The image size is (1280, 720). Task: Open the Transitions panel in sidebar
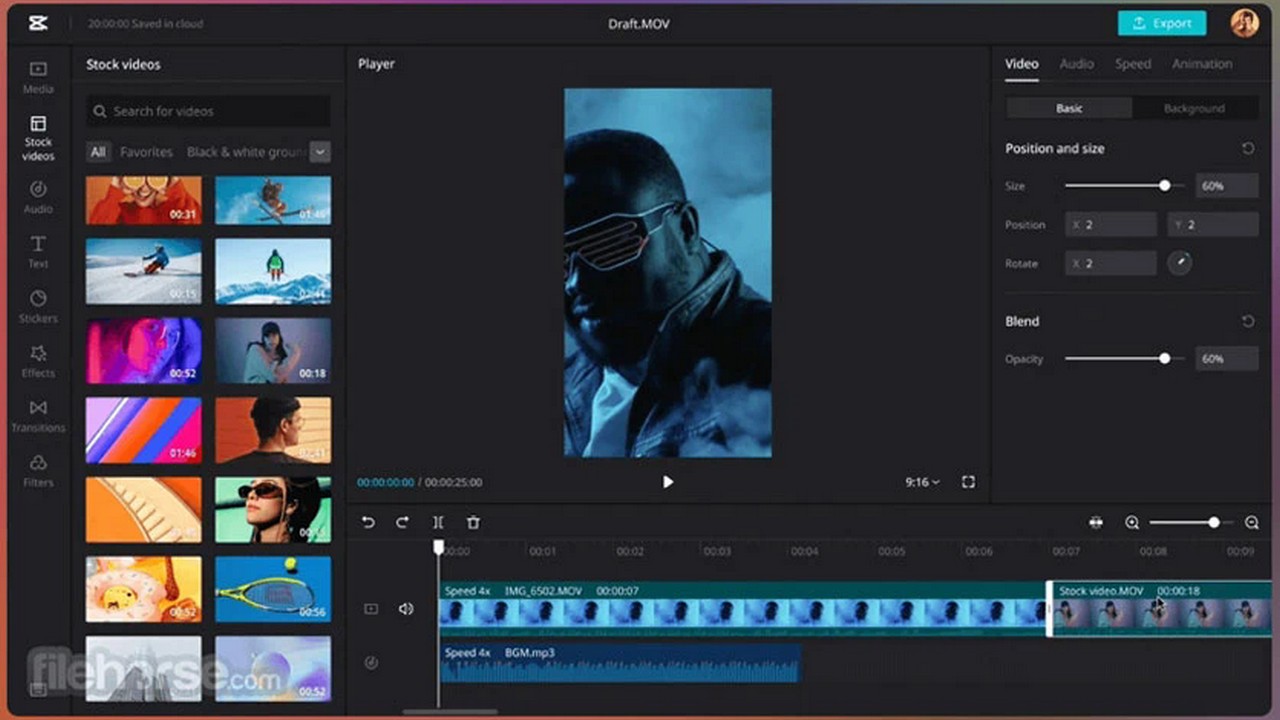tap(38, 415)
